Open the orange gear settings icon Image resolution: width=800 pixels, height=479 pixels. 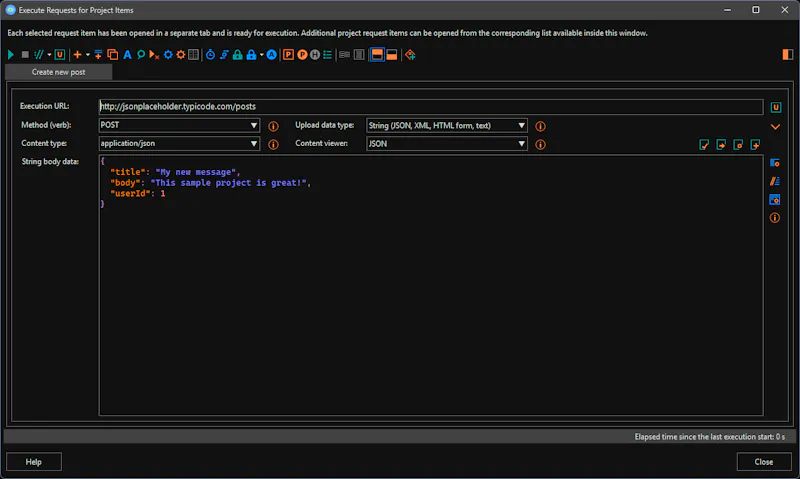click(181, 55)
